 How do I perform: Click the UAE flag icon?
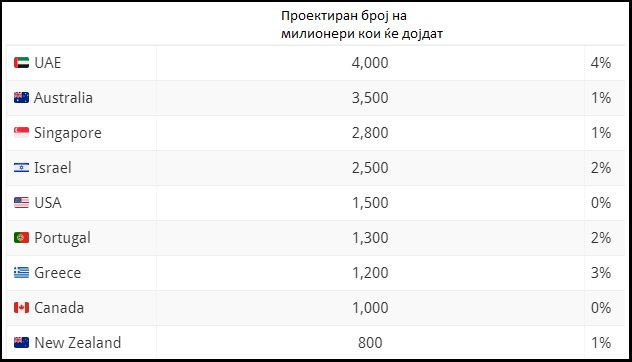point(21,62)
